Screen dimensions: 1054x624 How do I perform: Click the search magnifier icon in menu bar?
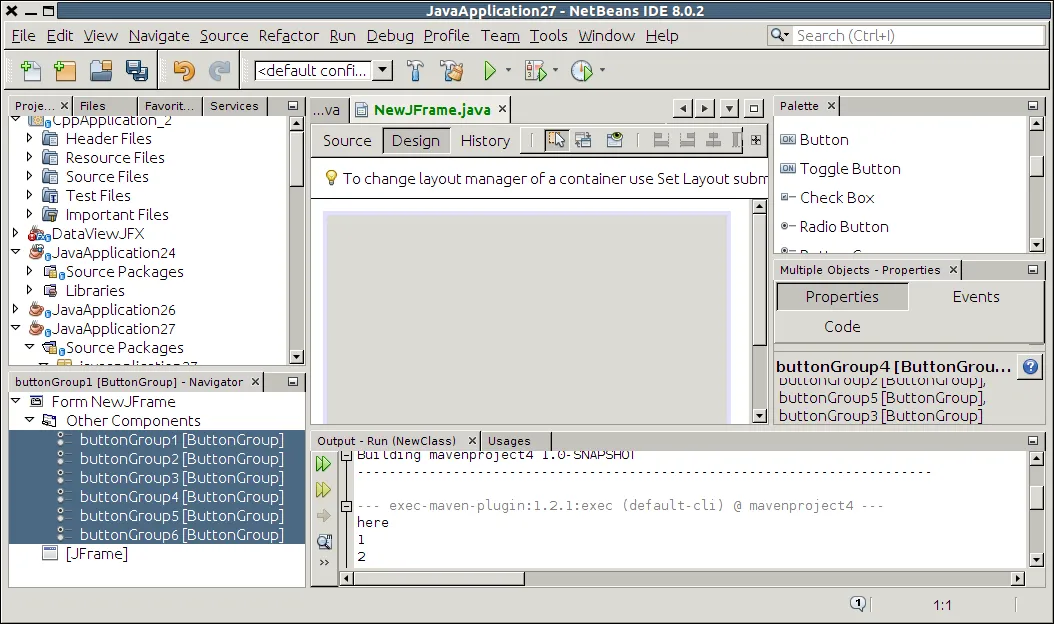779,35
